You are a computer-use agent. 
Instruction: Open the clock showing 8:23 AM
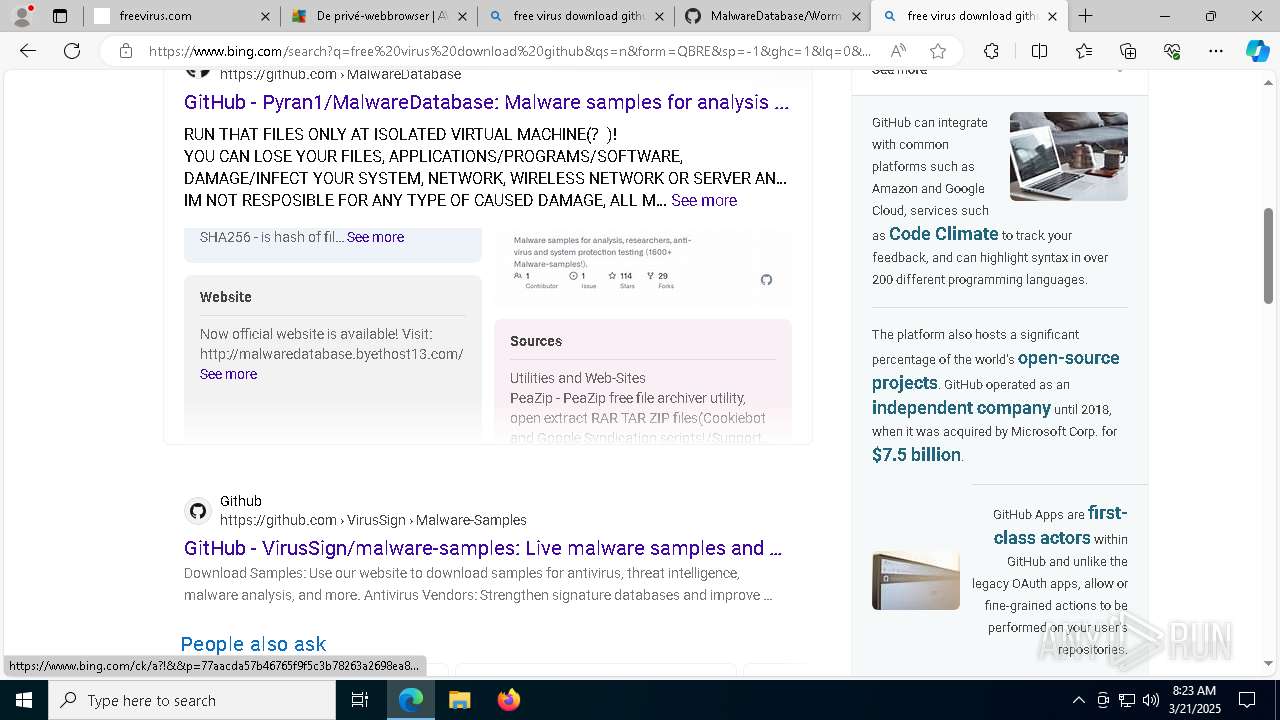(1194, 700)
